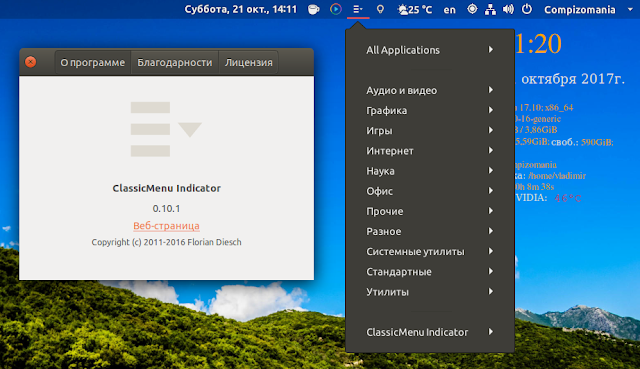The image size is (640, 369).
Task: Switch to the Благодарности tab
Action: tap(175, 62)
